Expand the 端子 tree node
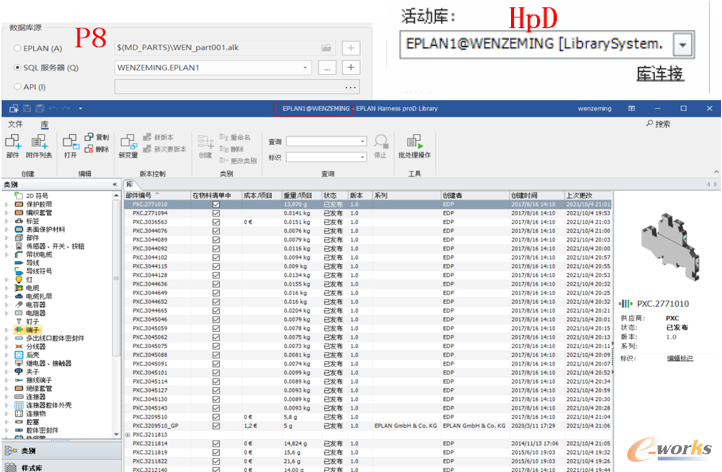This screenshot has height=472, width=722. 7,330
